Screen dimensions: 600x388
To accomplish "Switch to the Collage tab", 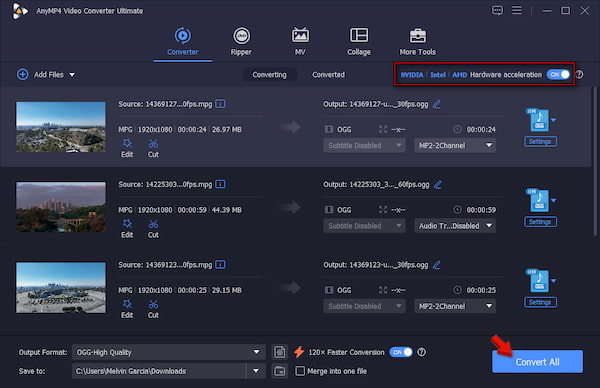I will tap(359, 42).
